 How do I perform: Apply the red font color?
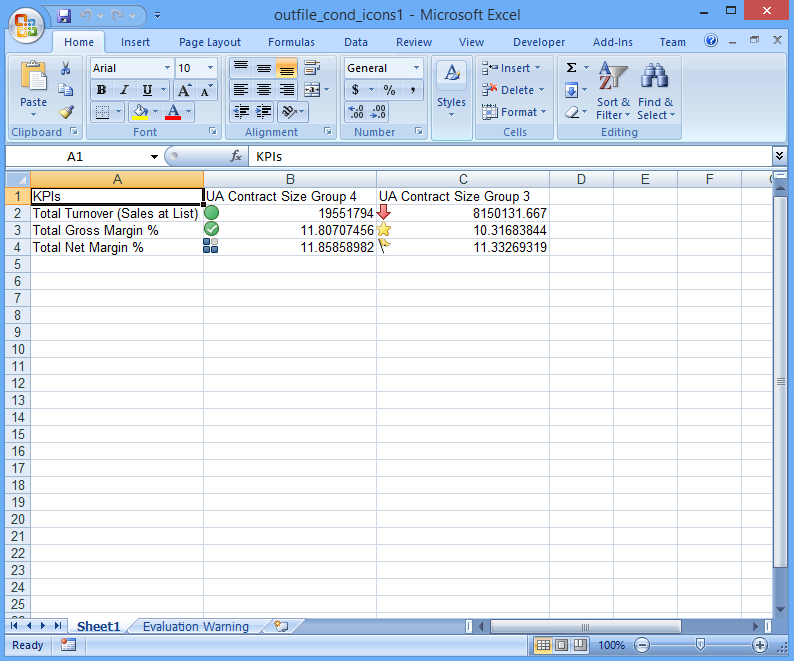click(173, 112)
